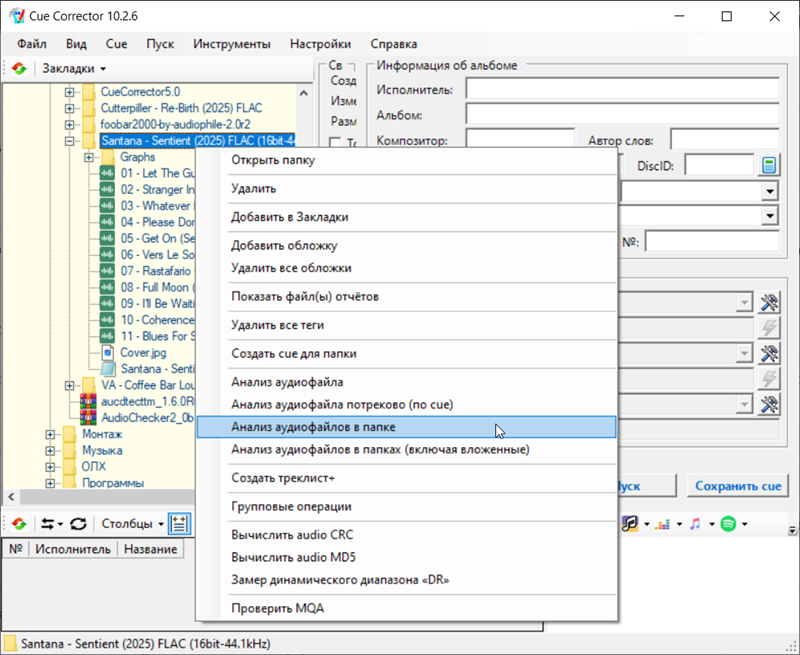
Task: Open the Справка menu
Action: point(394,44)
